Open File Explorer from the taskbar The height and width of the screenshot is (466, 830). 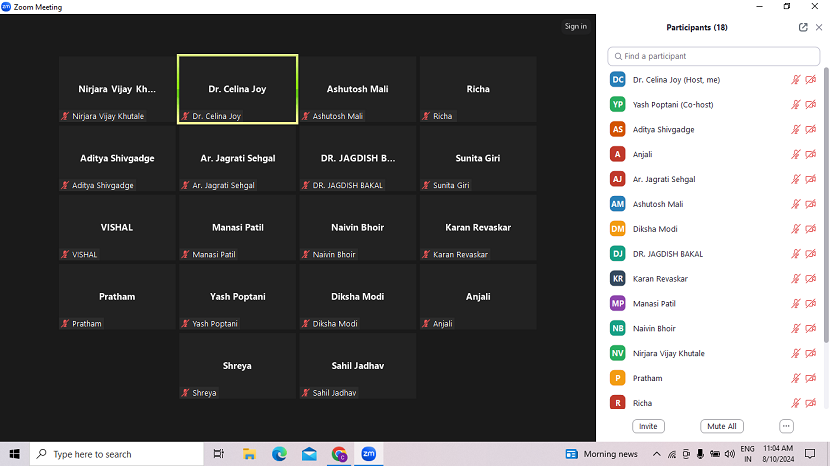tap(250, 454)
